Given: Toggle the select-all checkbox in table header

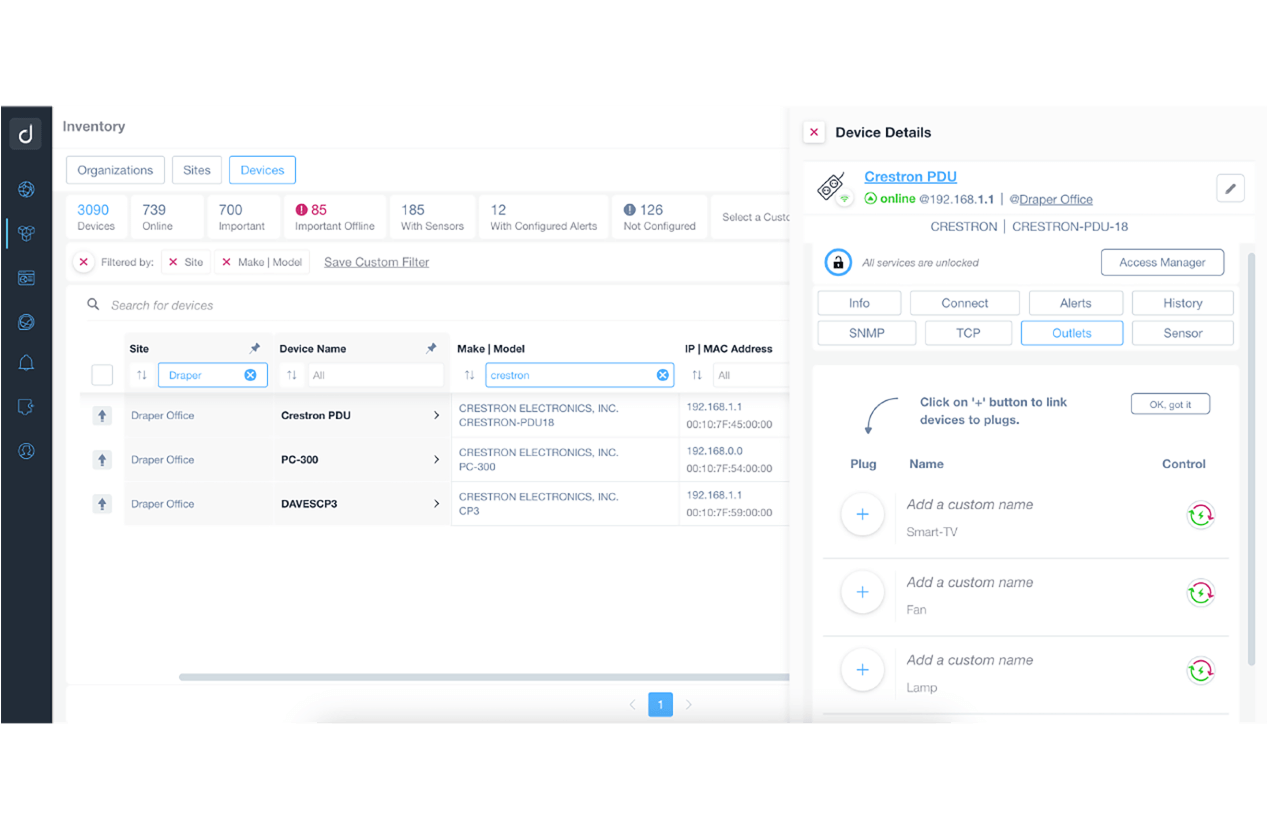Looking at the screenshot, I should 102,375.
